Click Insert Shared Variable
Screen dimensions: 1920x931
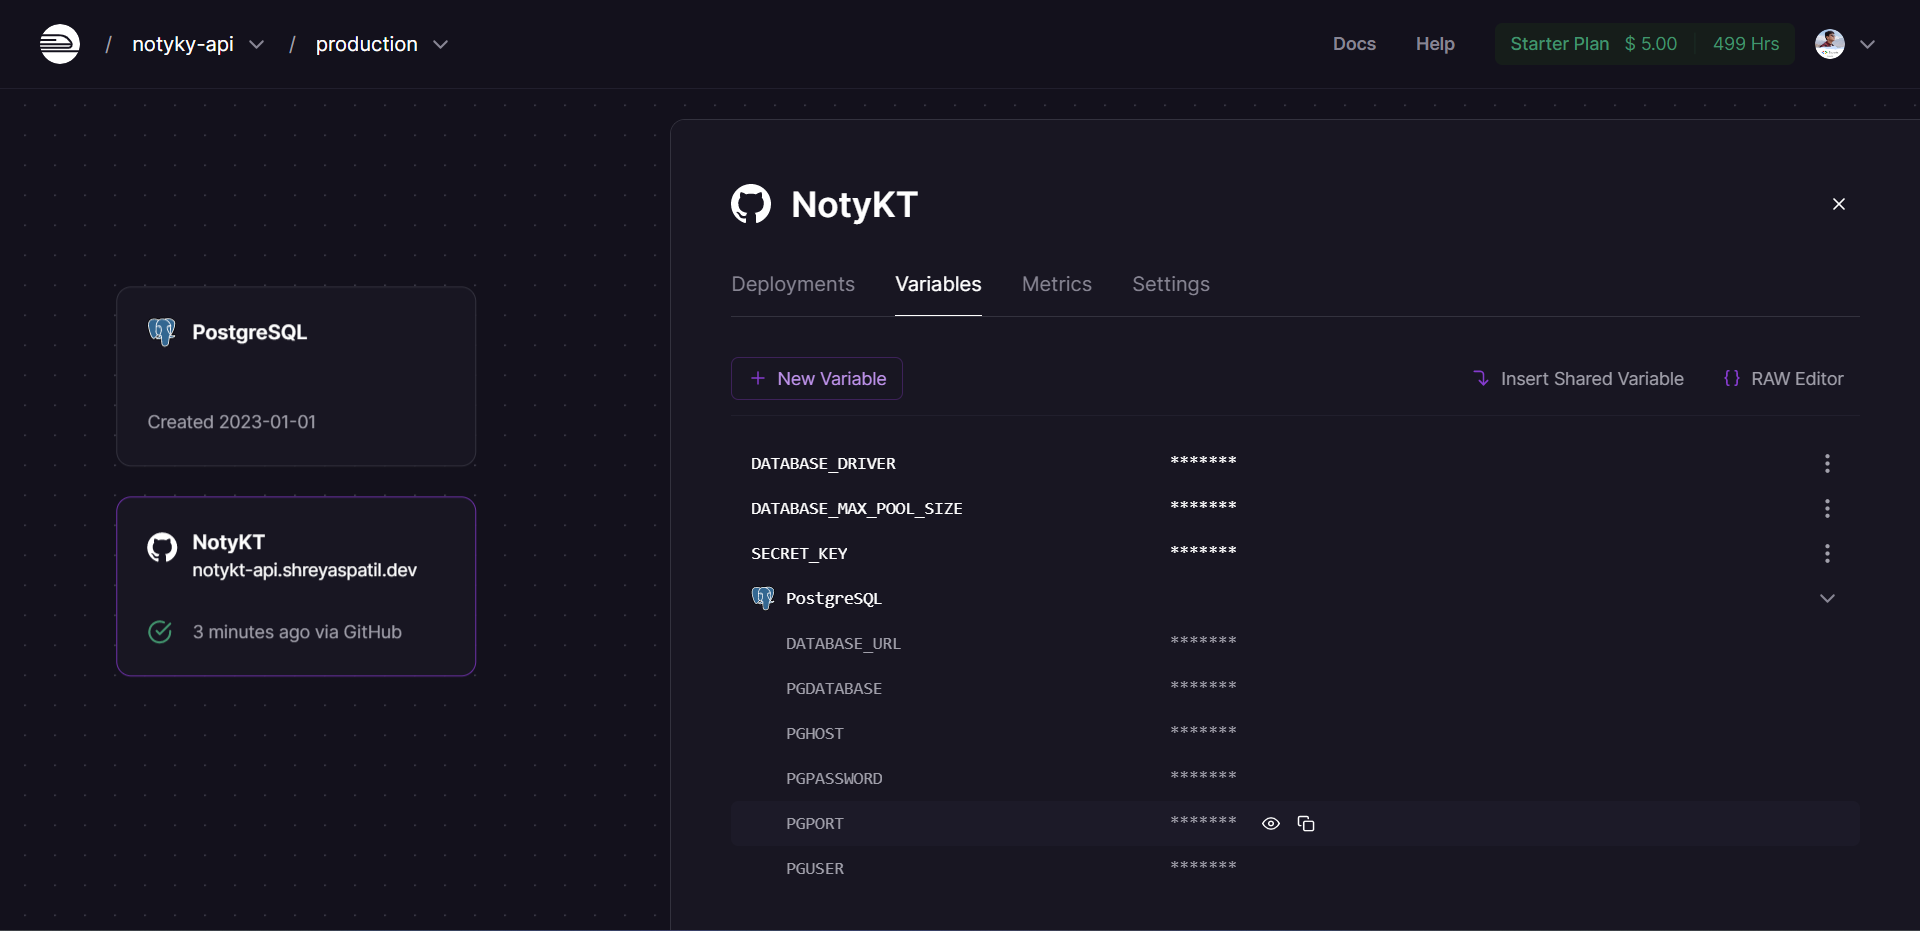pos(1578,379)
